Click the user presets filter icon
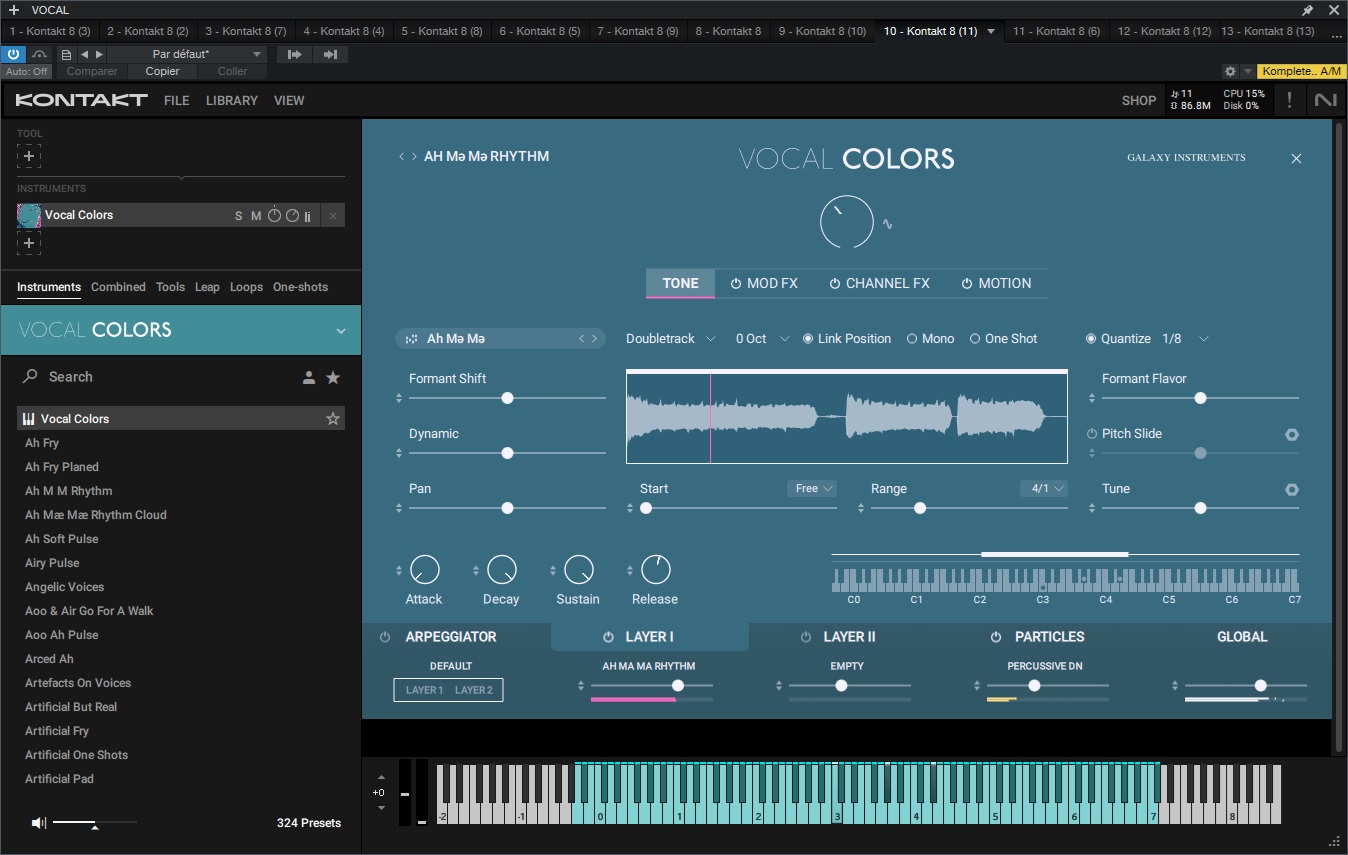The image size is (1348, 855). coord(309,377)
